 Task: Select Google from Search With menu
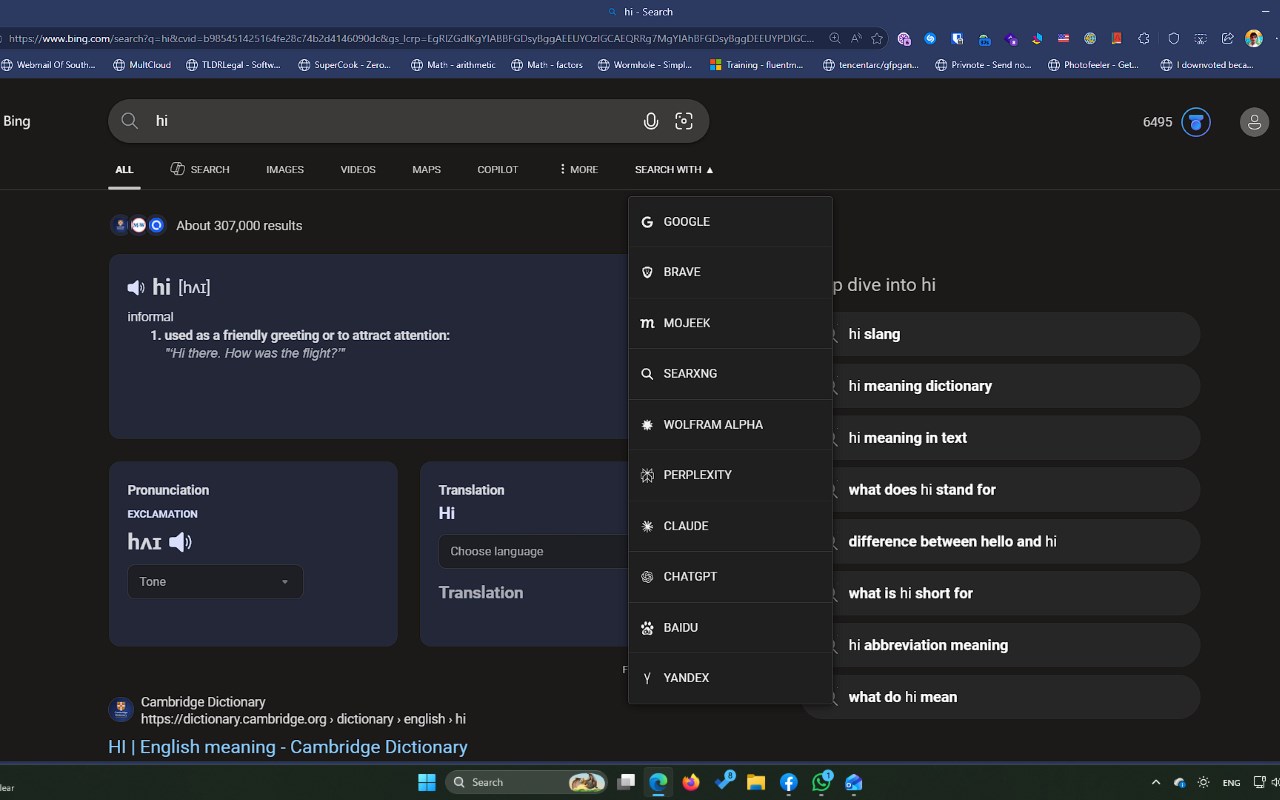pyautogui.click(x=730, y=222)
